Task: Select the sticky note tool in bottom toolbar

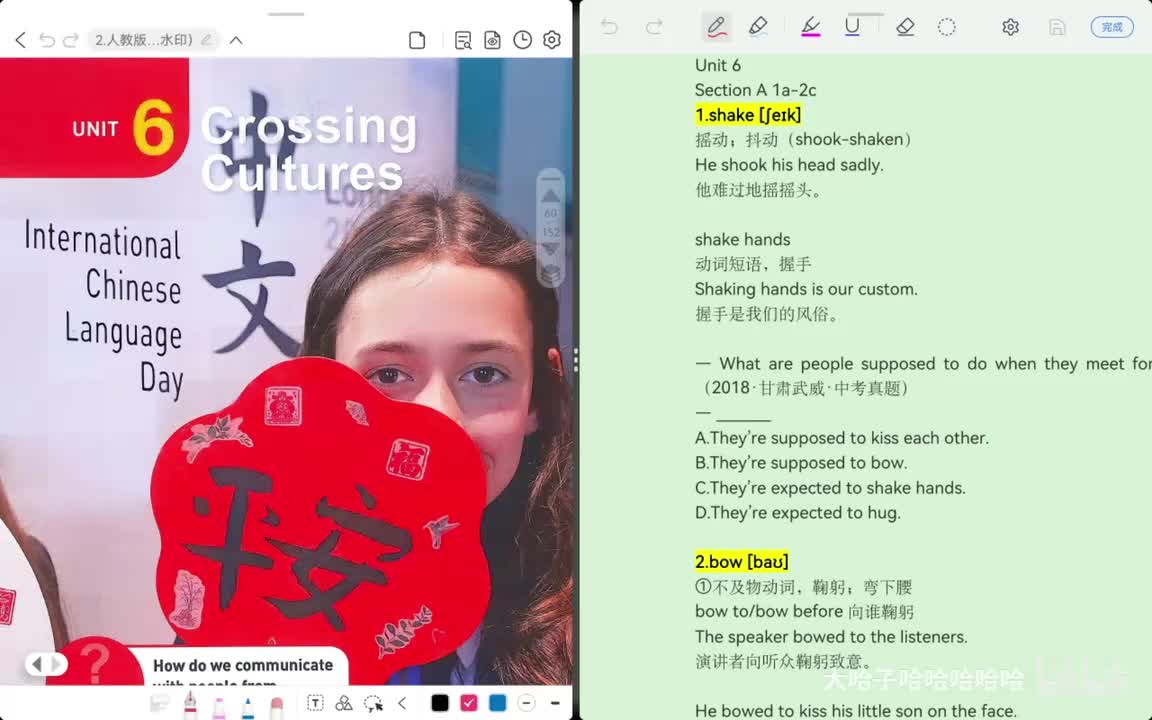Action: click(x=159, y=704)
